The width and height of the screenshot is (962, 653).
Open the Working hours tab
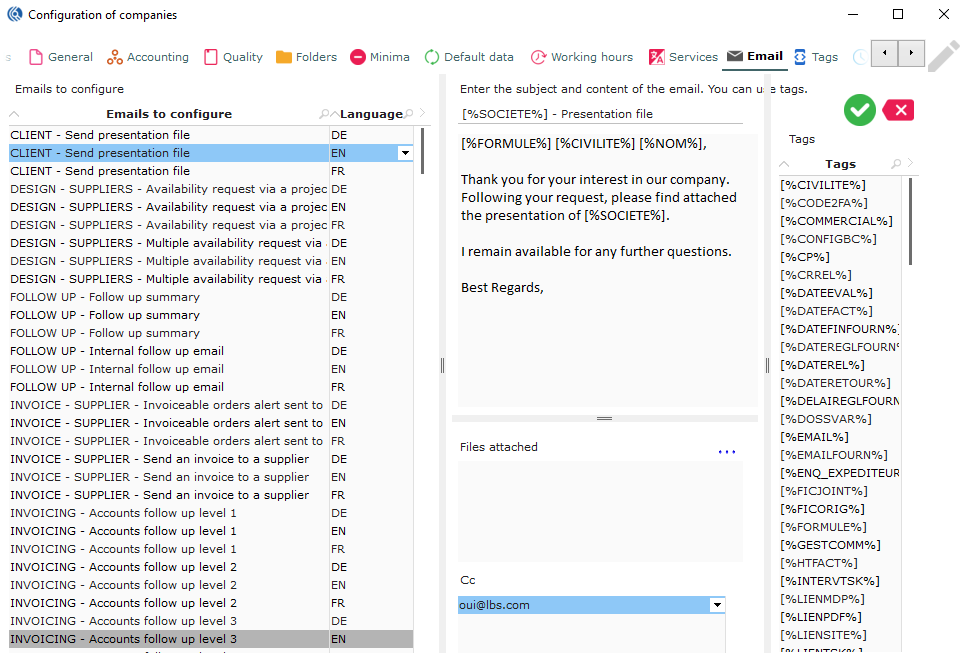pyautogui.click(x=581, y=57)
